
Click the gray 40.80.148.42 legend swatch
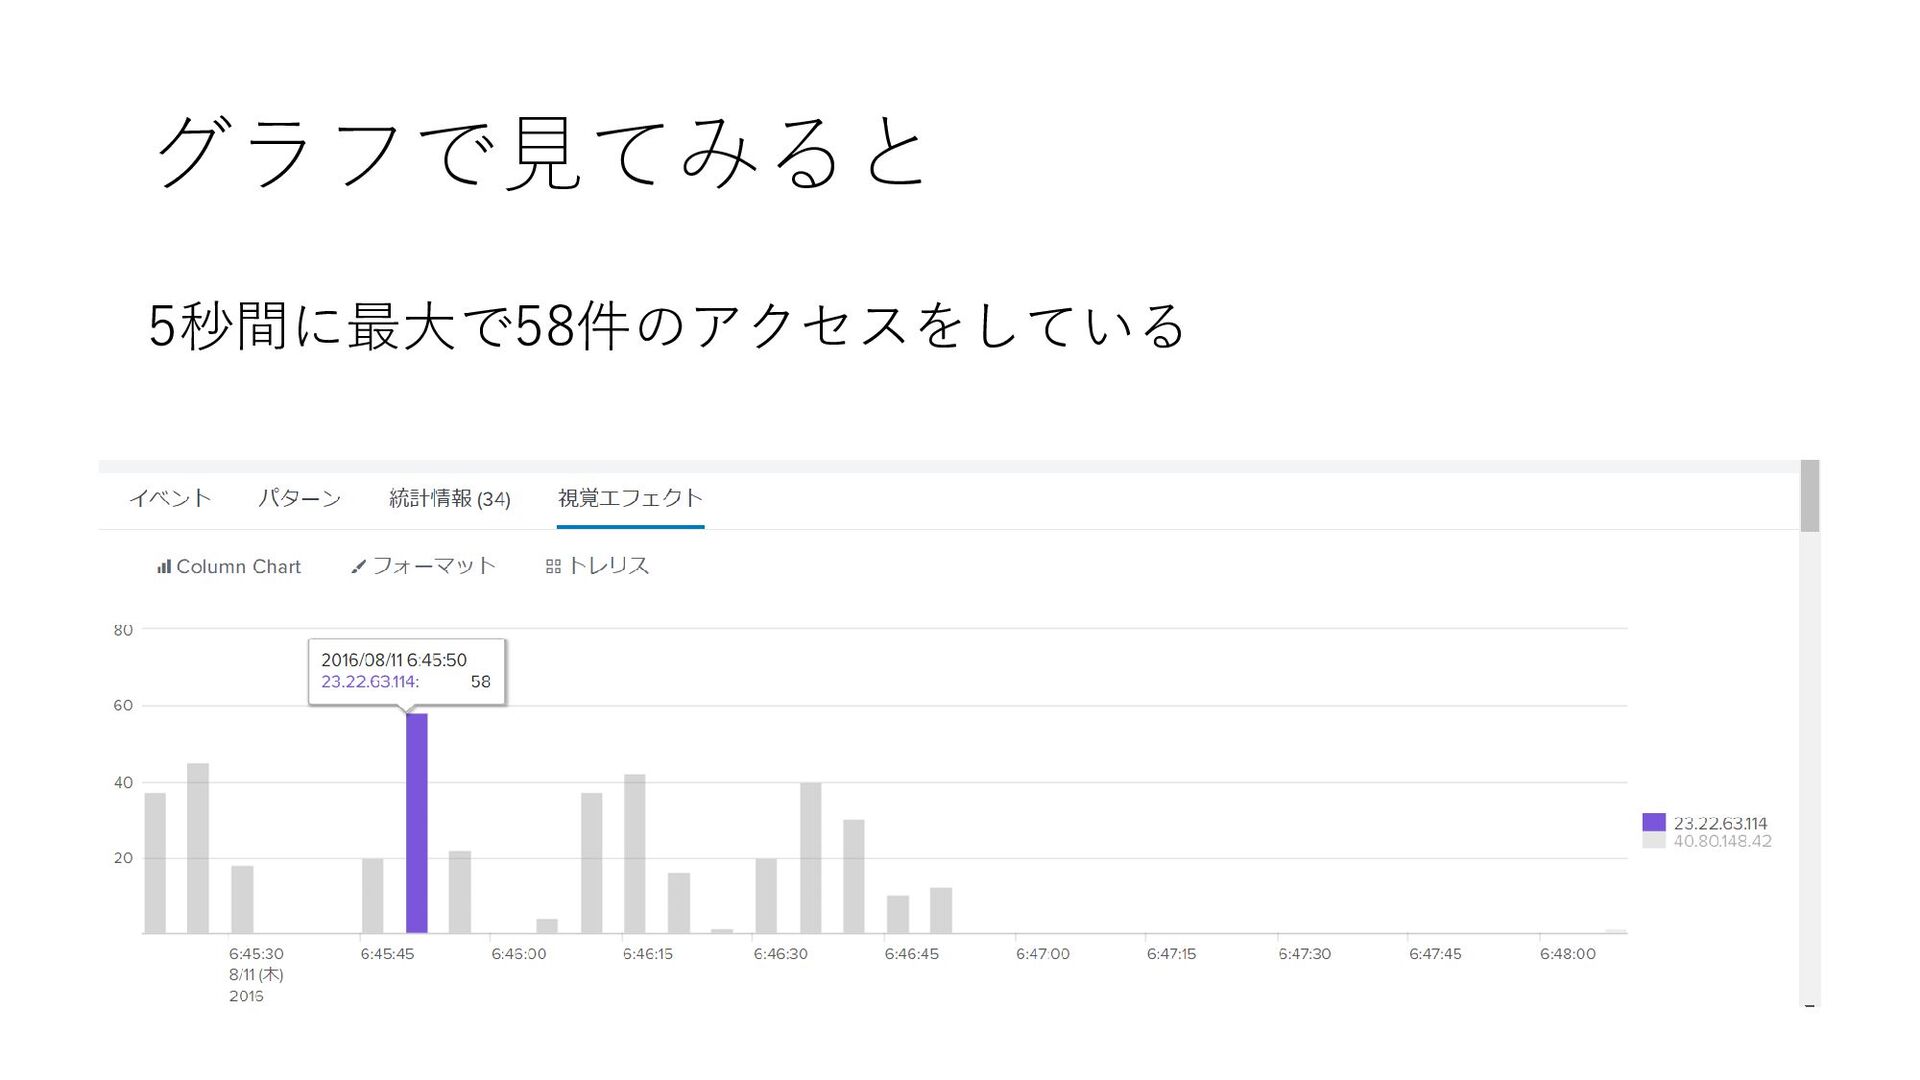pos(1654,841)
